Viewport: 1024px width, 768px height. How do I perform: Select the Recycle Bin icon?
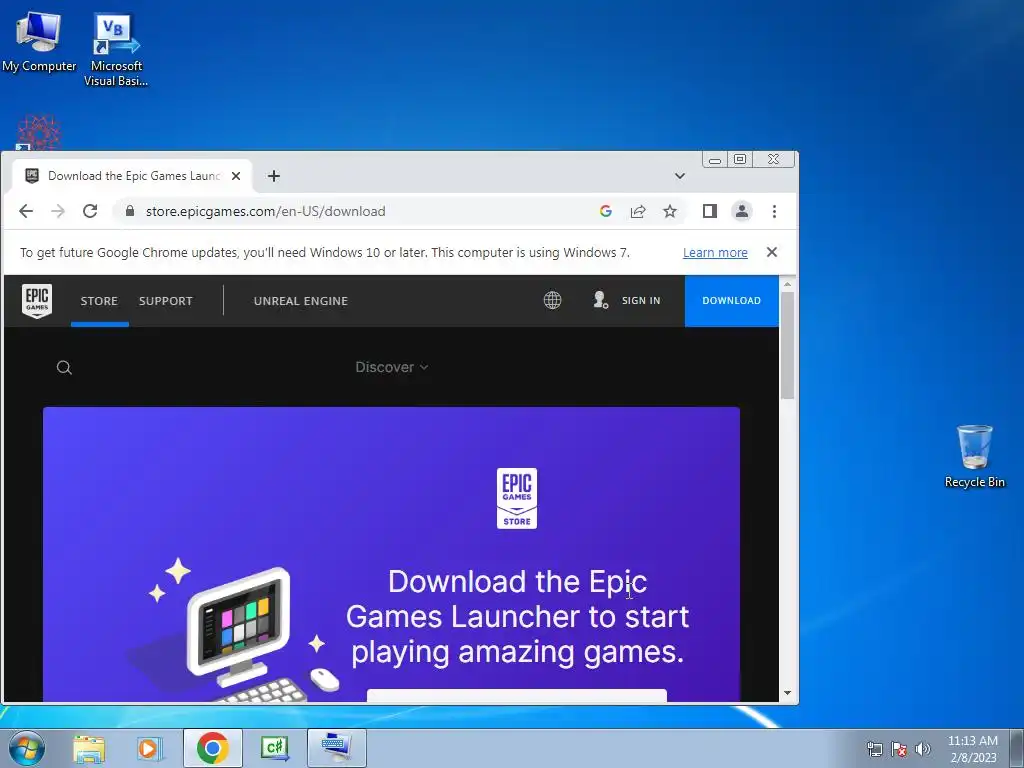point(974,456)
